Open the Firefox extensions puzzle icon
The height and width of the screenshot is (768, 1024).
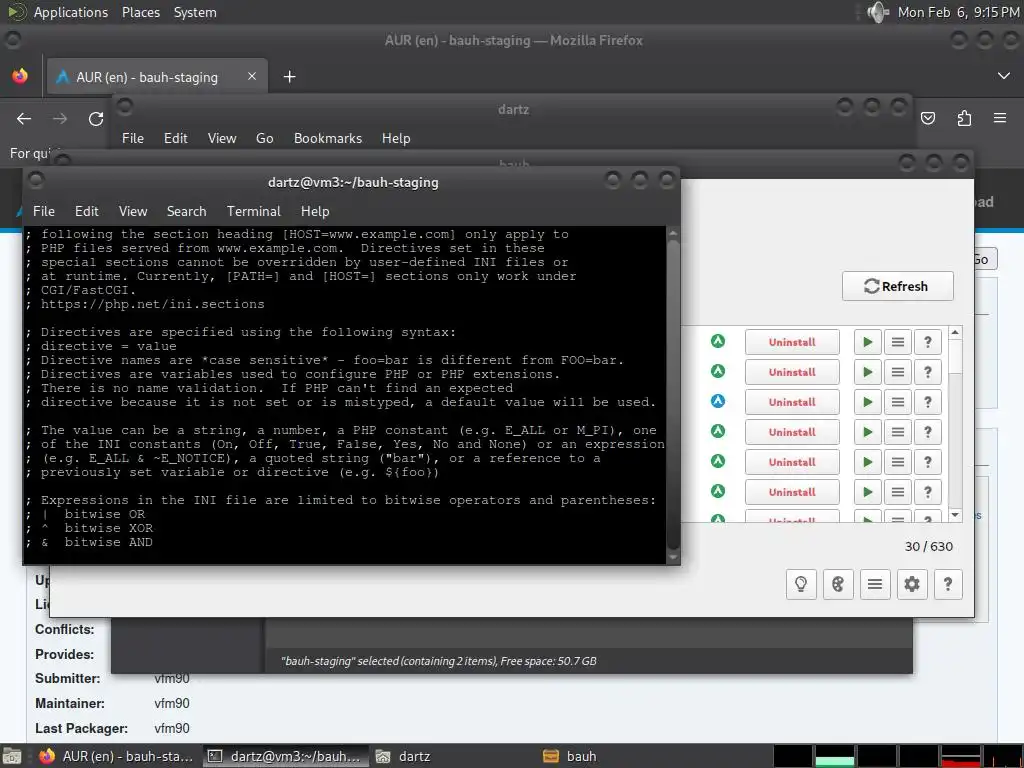[x=964, y=118]
